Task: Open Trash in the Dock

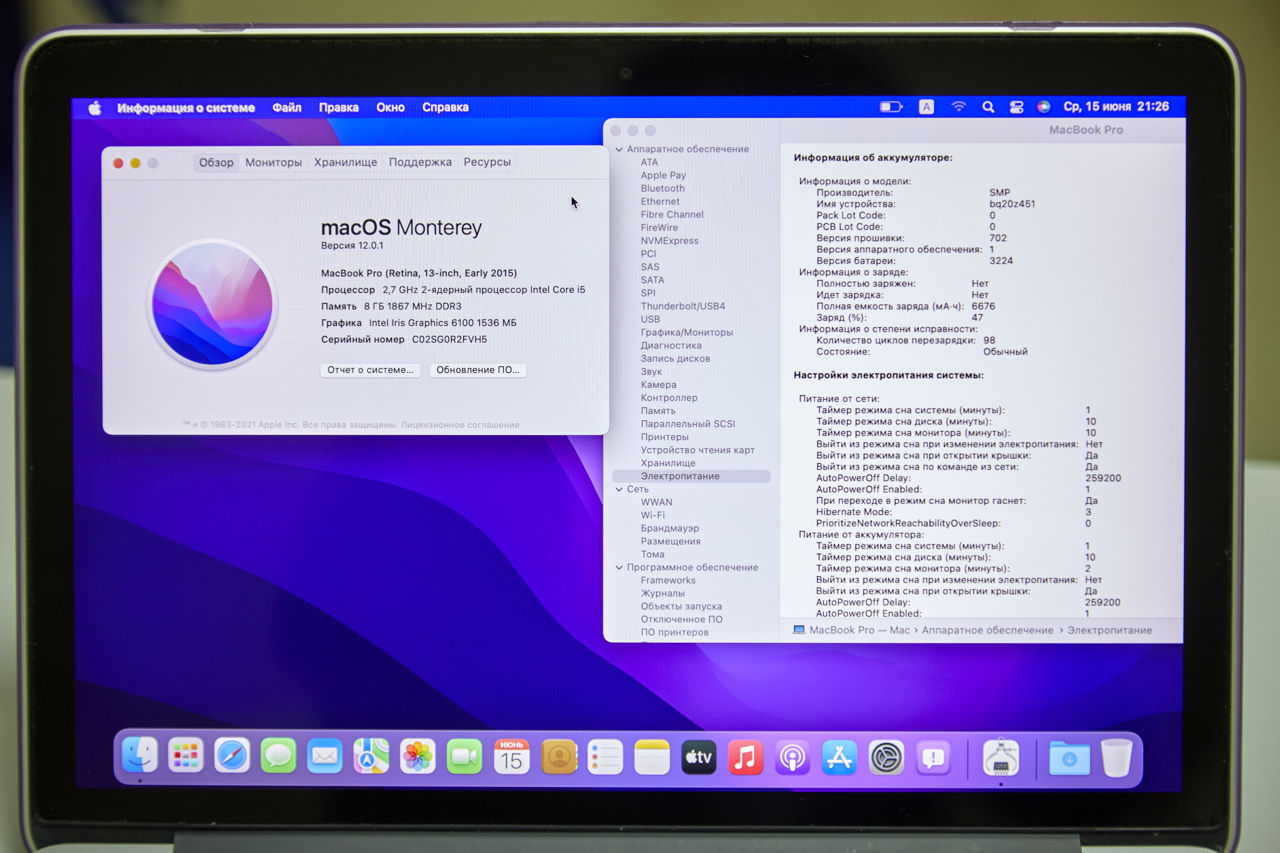Action: tap(1116, 758)
